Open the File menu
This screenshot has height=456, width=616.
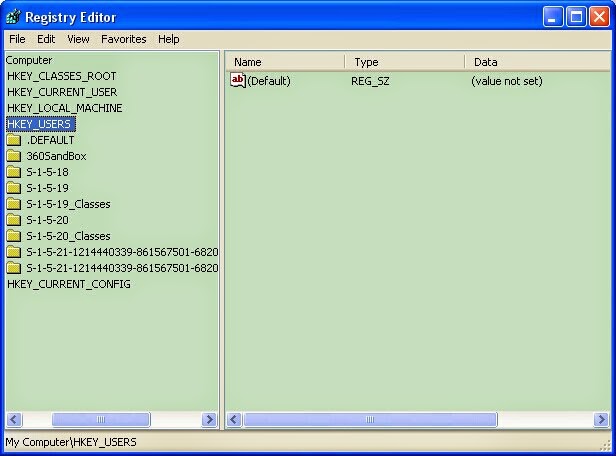coord(17,39)
